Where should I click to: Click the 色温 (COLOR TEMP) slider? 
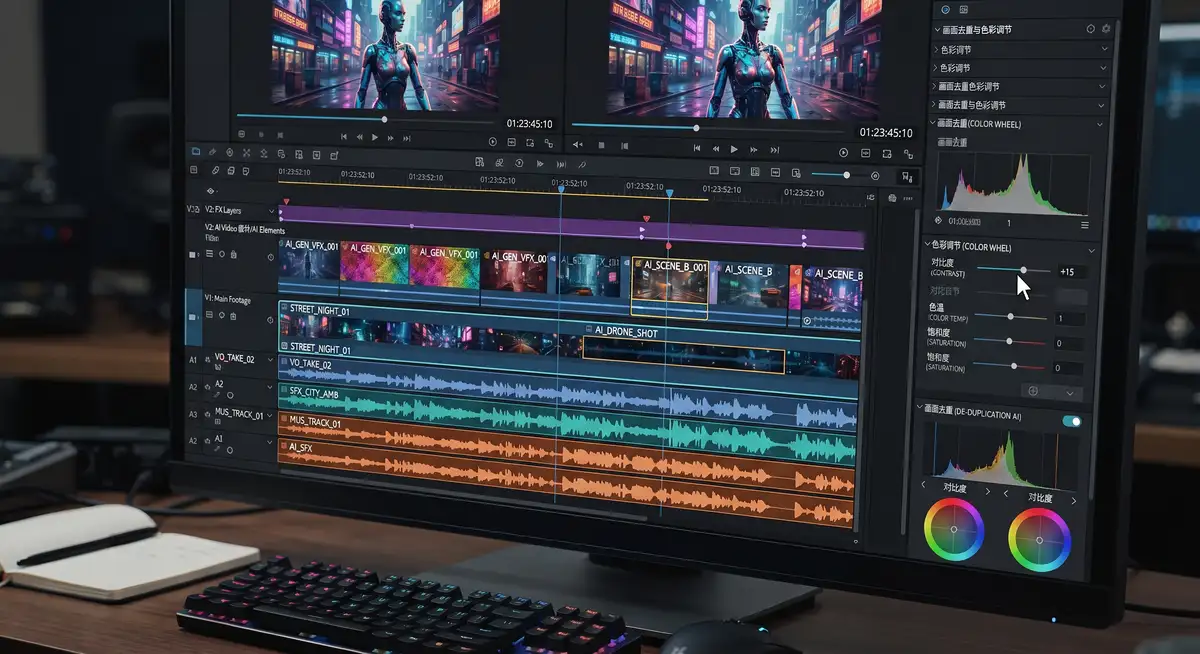1012,317
